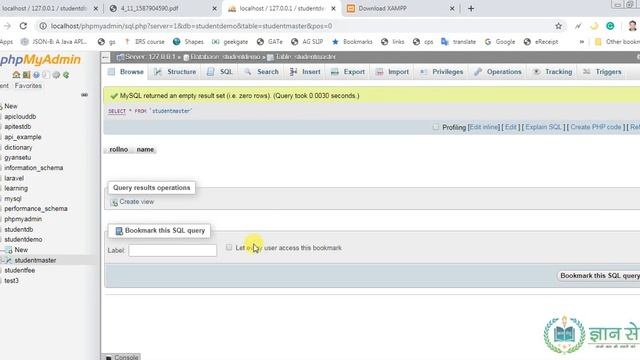Expand the studentdb database
640x360 pixels.
(18, 229)
